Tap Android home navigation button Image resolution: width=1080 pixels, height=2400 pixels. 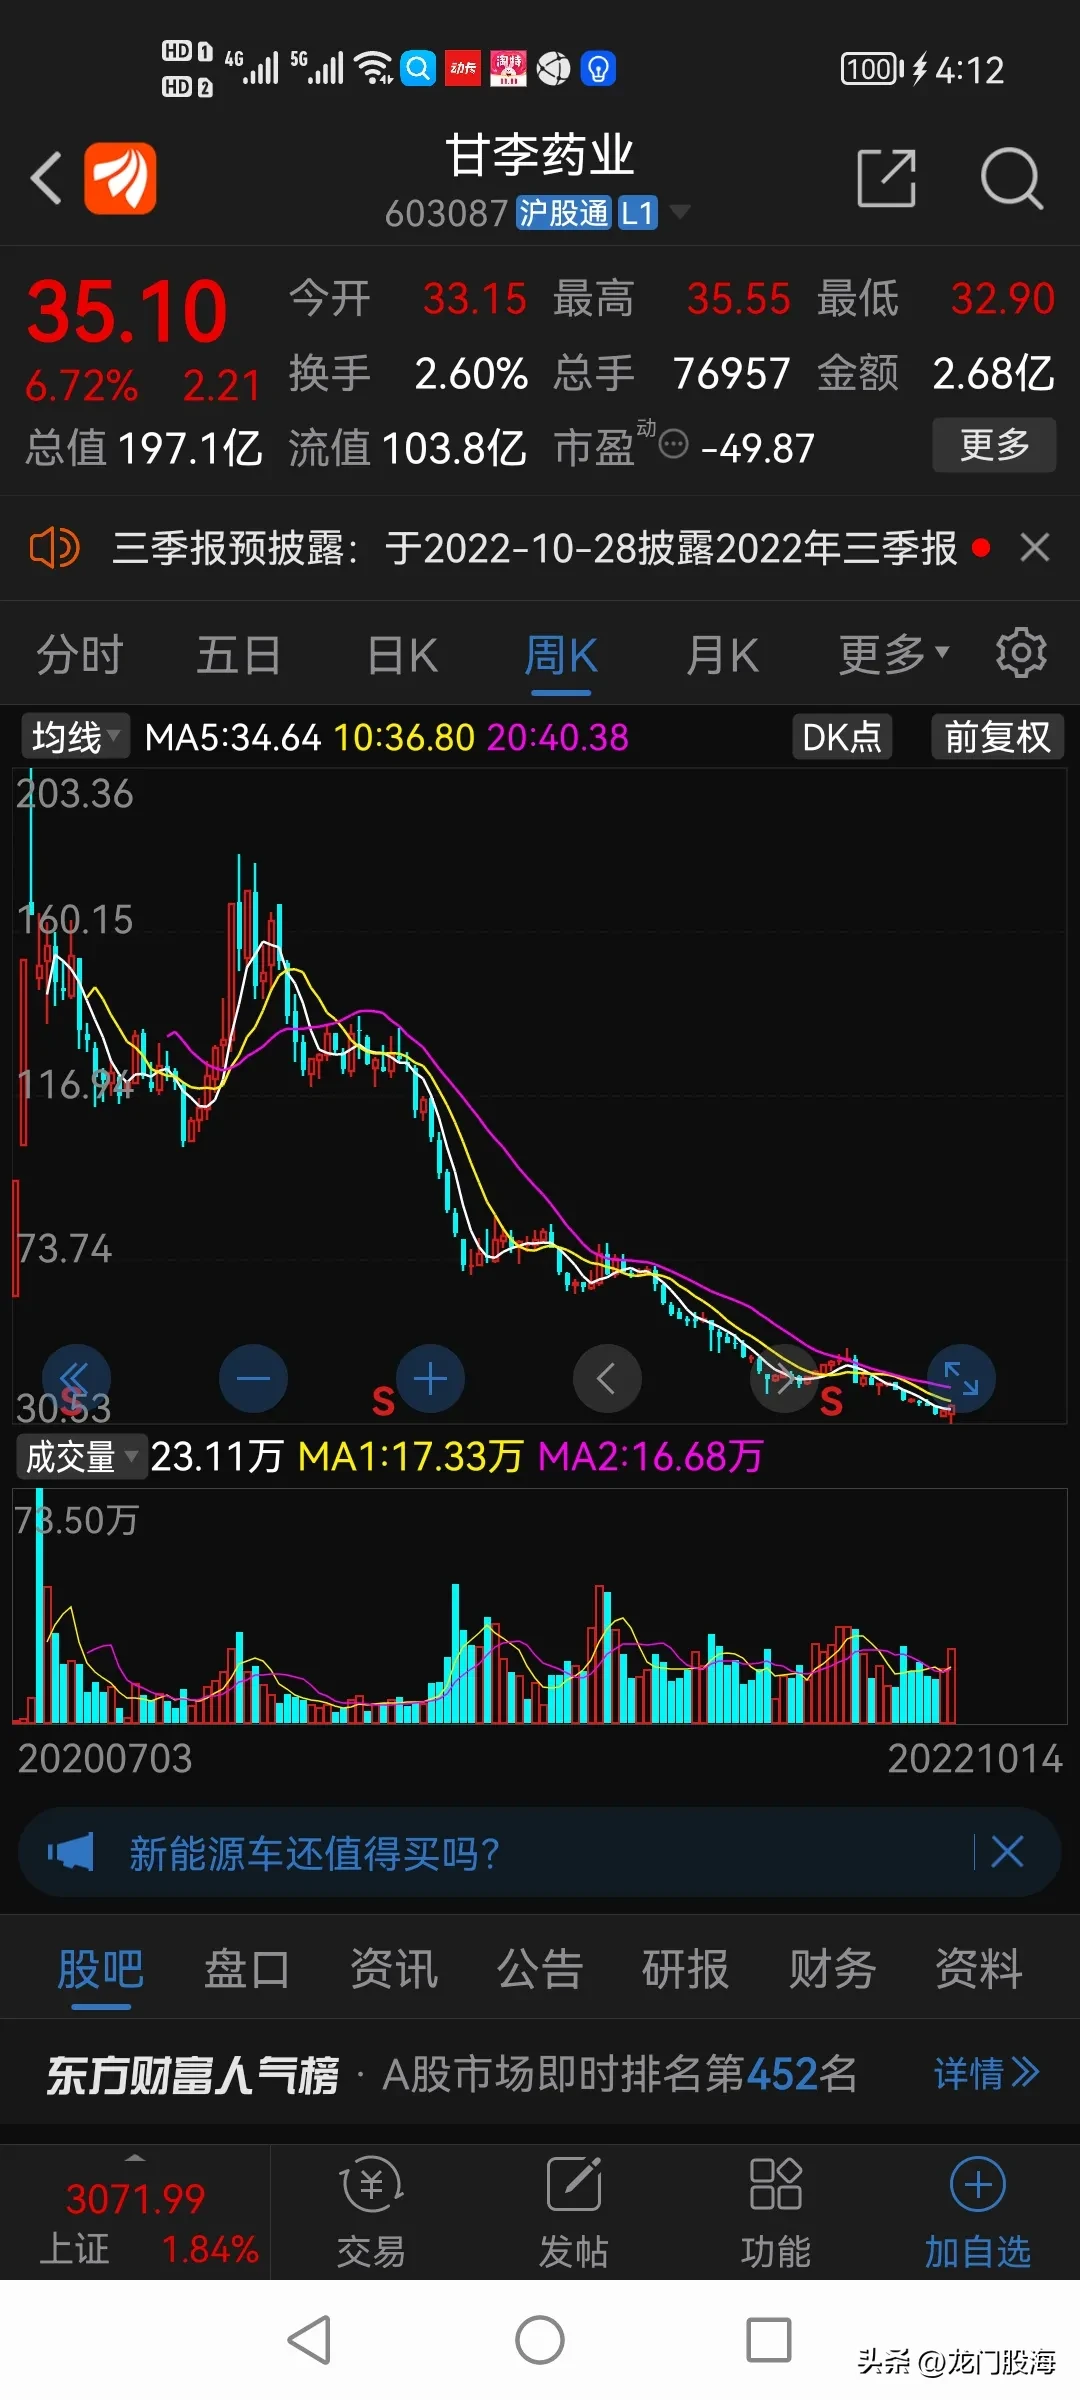(540, 2340)
